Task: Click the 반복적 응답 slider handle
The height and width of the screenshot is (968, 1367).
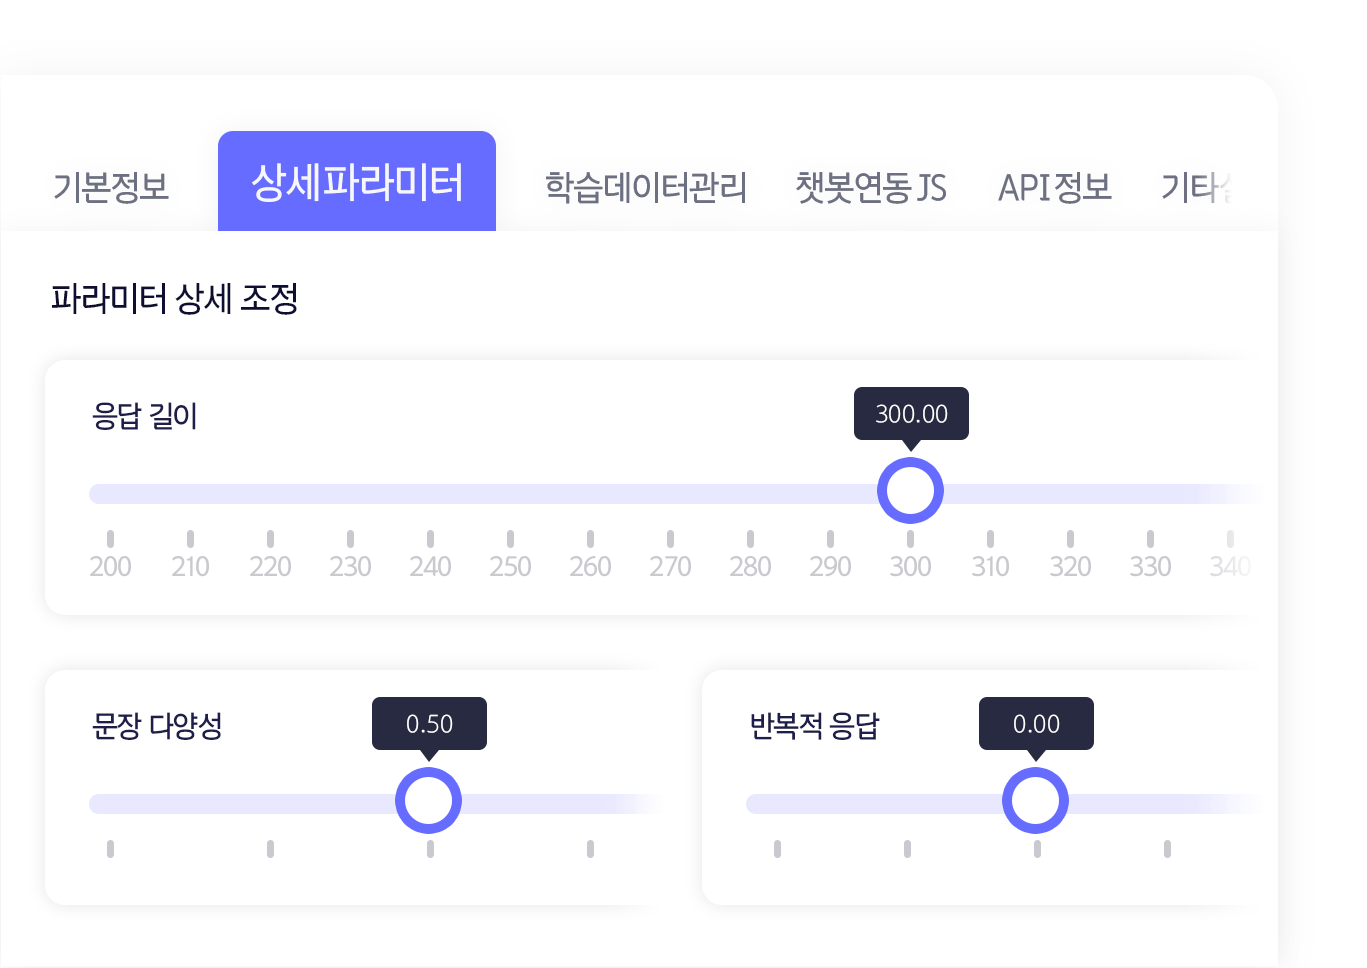Action: click(1035, 801)
